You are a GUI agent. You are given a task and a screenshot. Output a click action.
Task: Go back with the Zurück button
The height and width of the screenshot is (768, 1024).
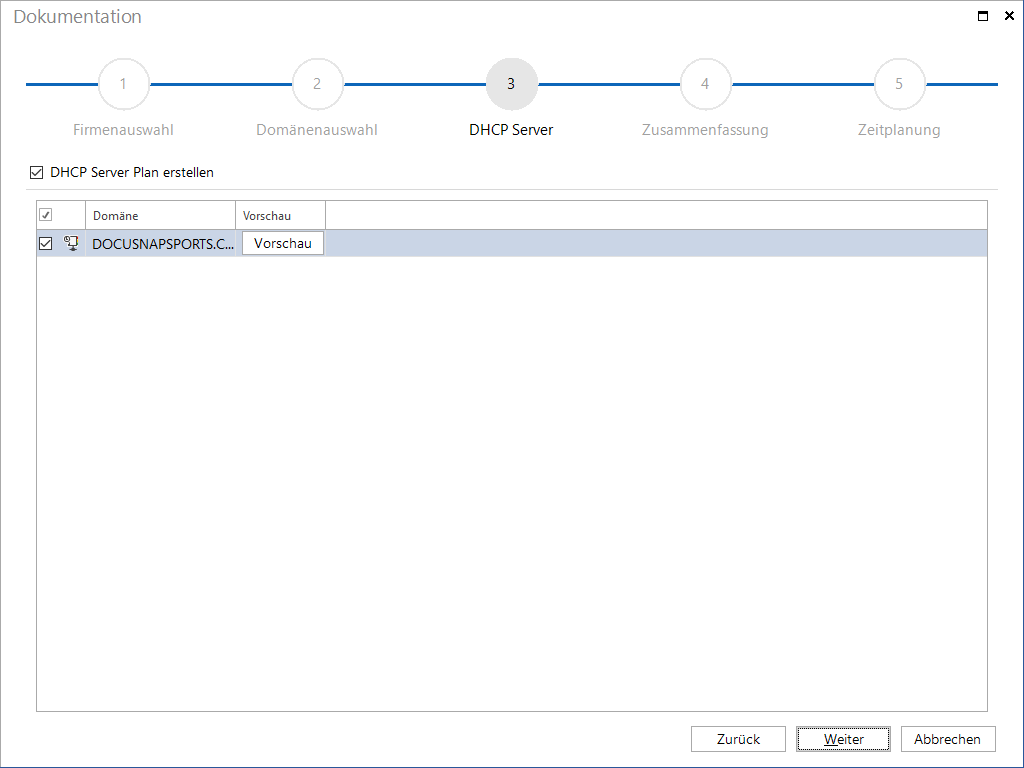[x=738, y=739]
